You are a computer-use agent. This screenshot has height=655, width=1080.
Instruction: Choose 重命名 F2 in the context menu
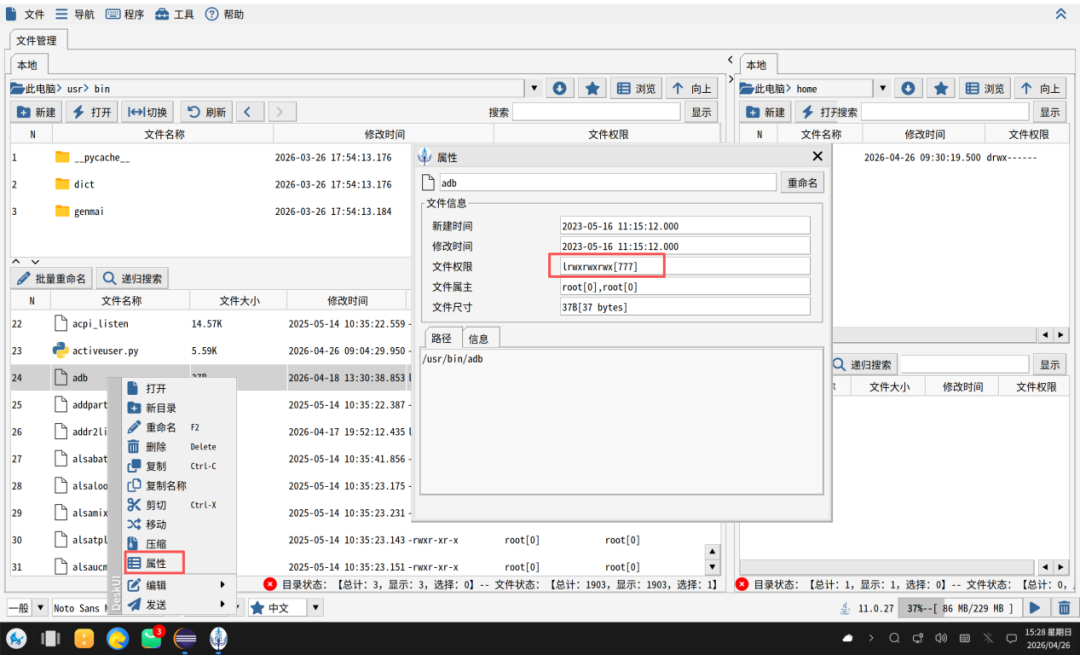click(x=179, y=427)
